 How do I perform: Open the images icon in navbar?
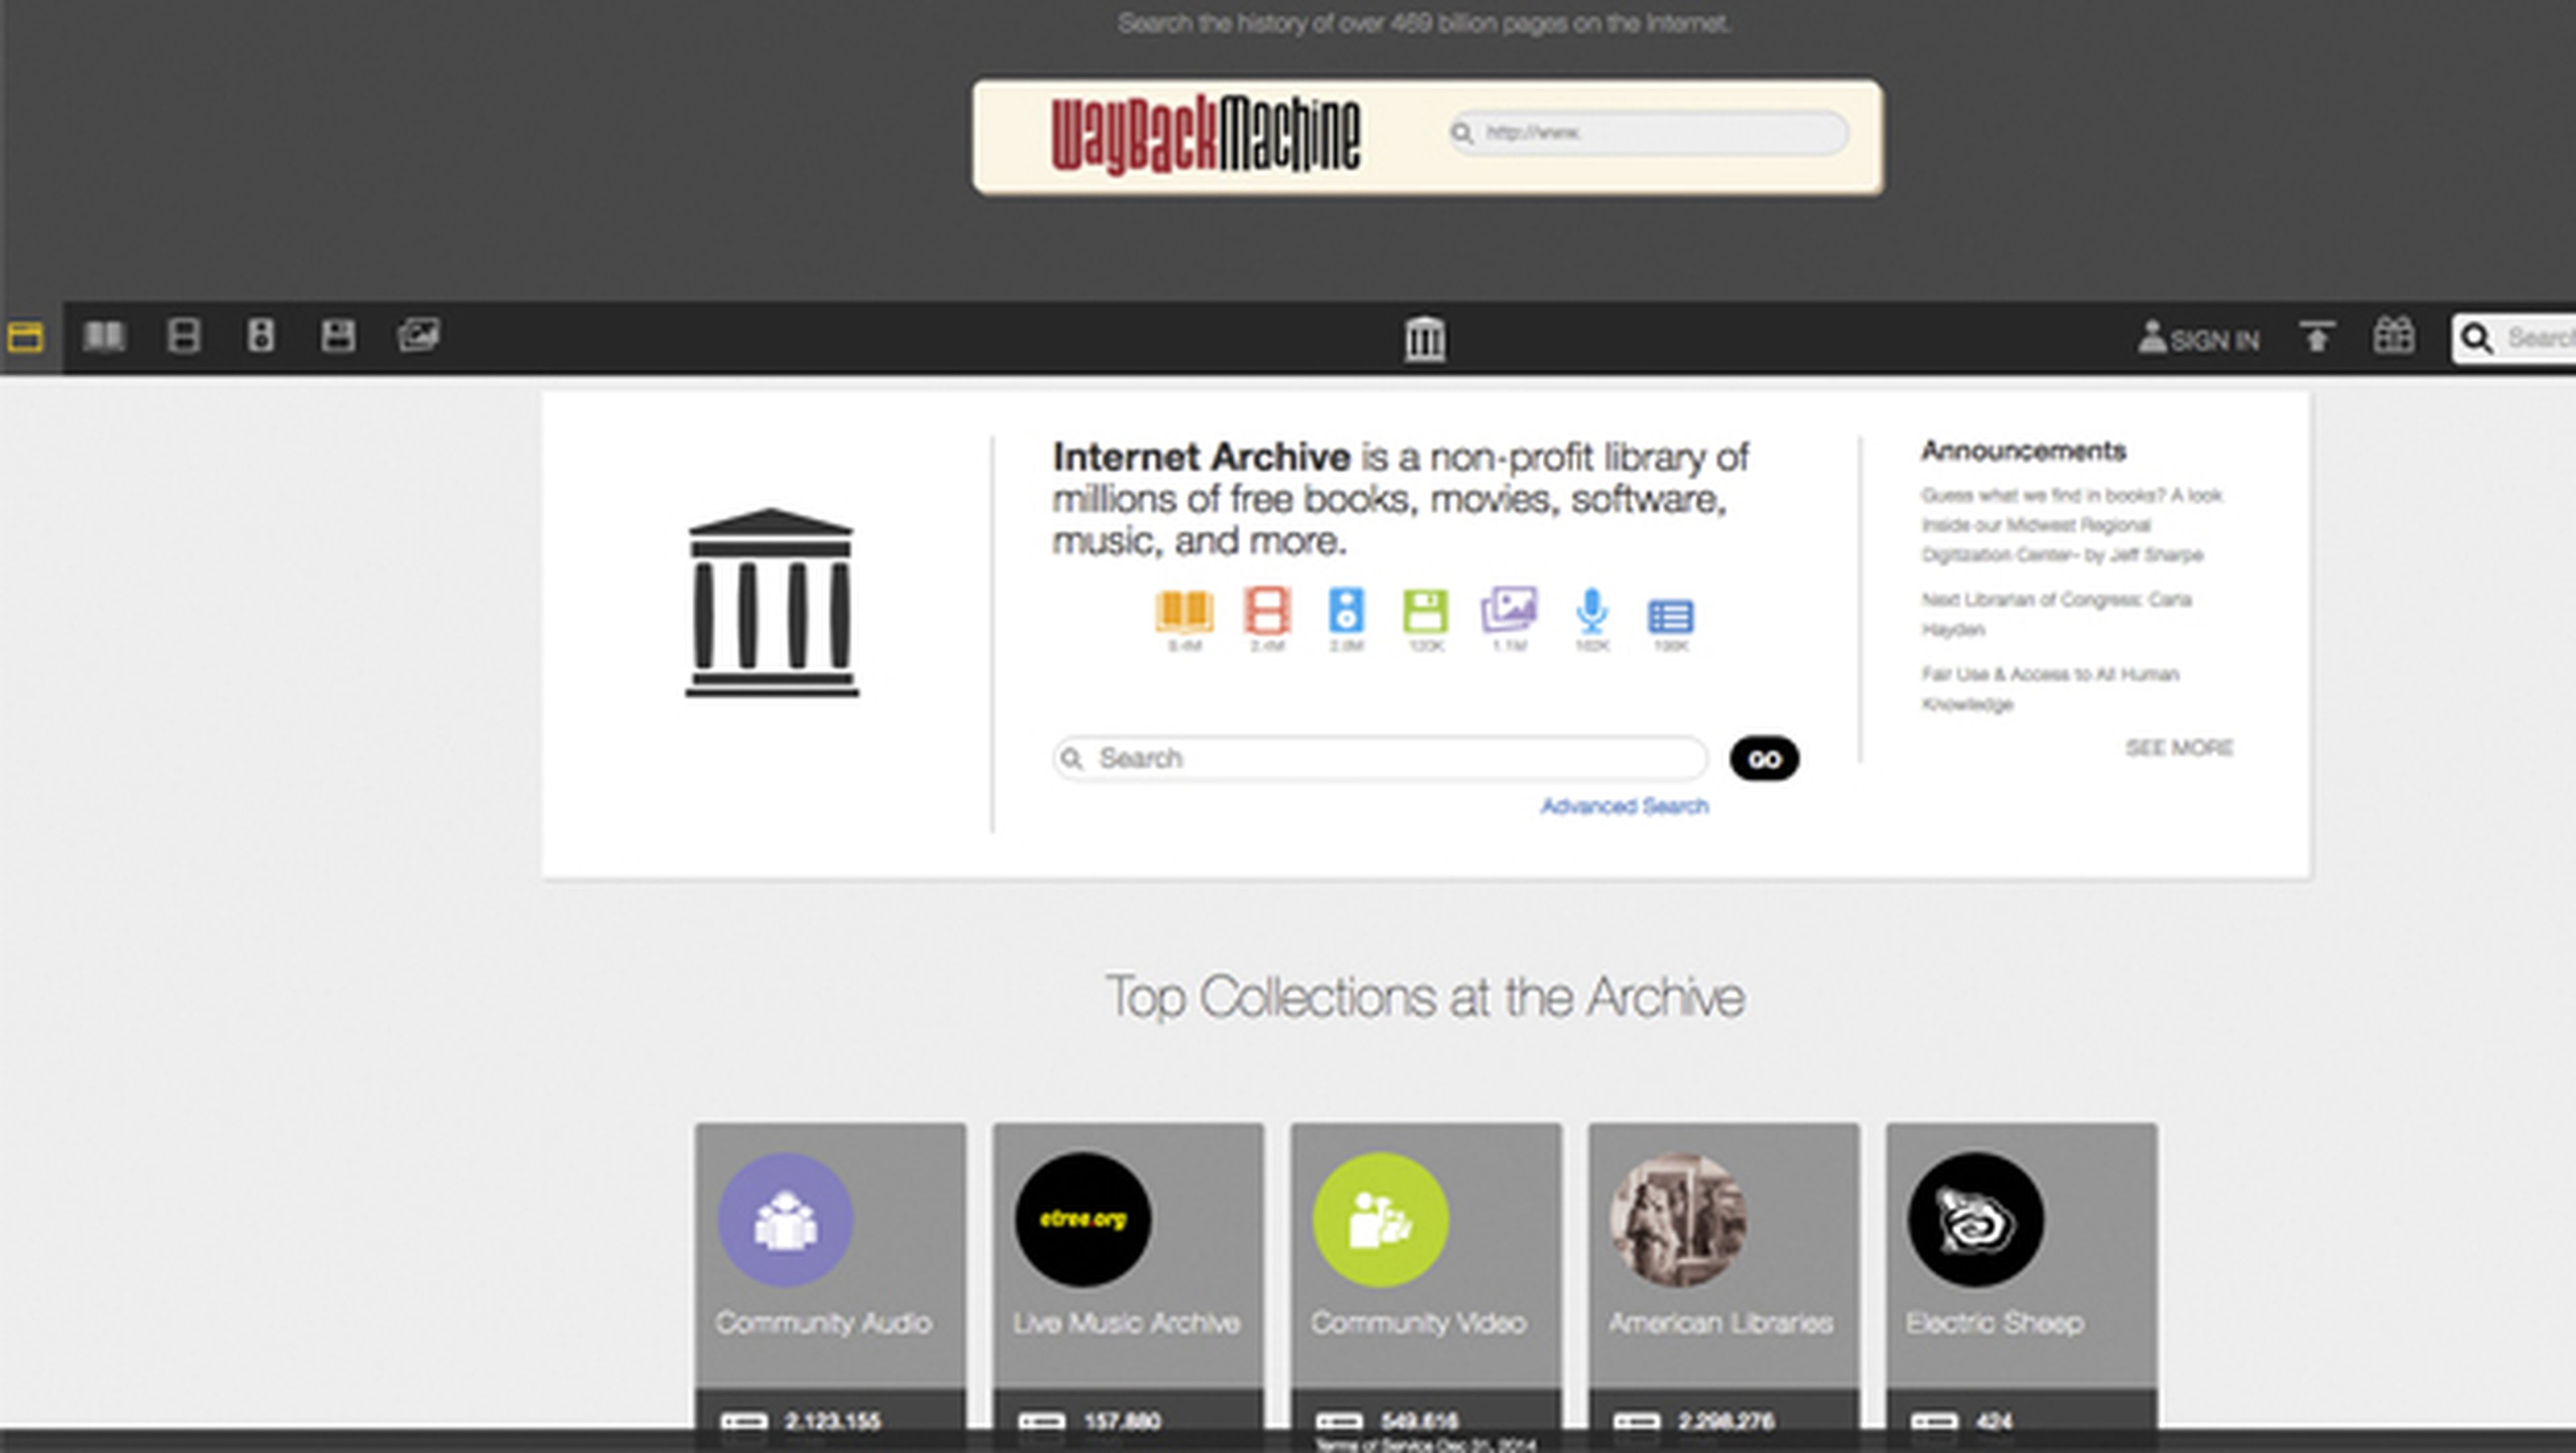point(418,335)
